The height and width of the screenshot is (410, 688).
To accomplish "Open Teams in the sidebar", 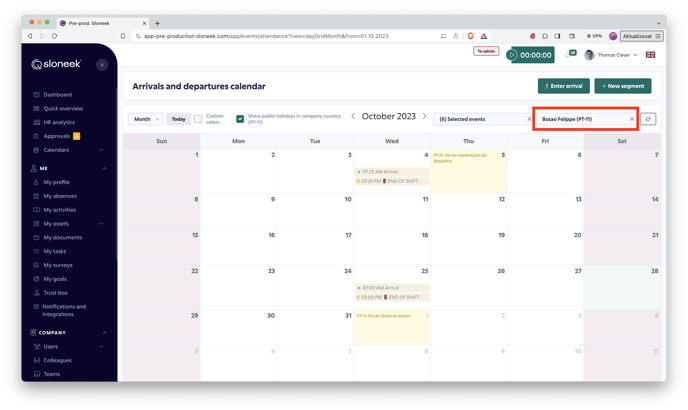I will 51,374.
